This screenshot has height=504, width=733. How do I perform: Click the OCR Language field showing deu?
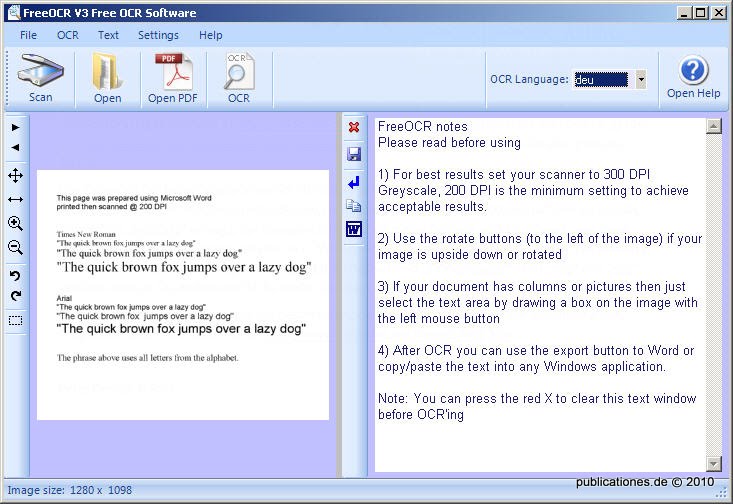click(601, 79)
